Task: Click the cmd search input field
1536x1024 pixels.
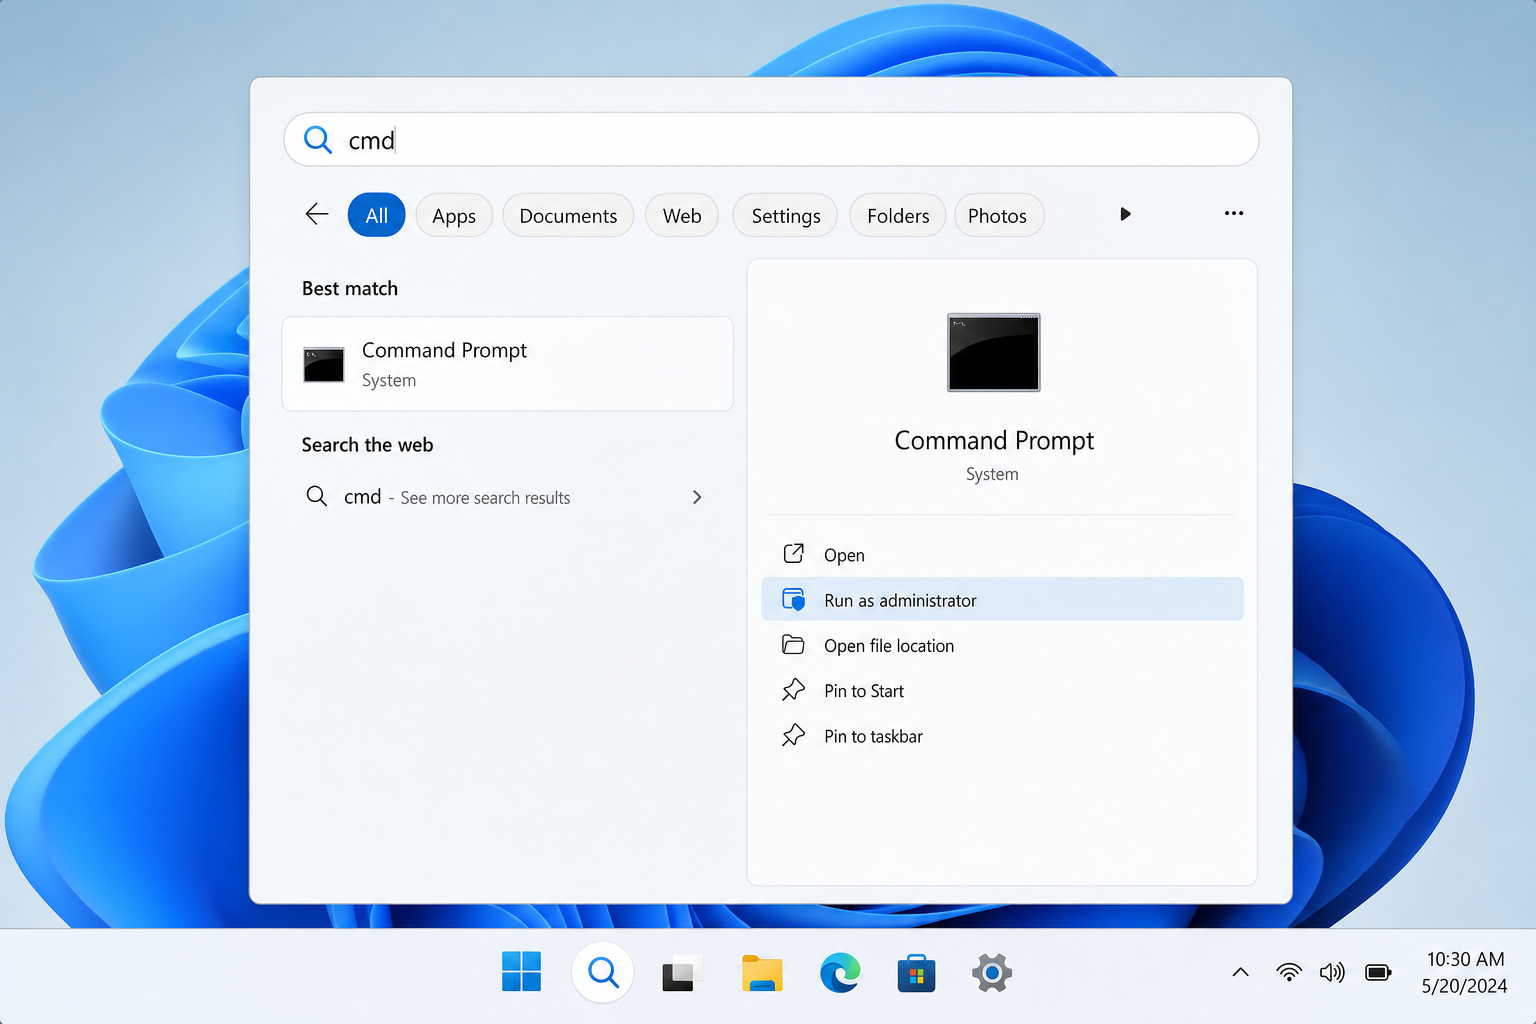Action: pos(771,139)
